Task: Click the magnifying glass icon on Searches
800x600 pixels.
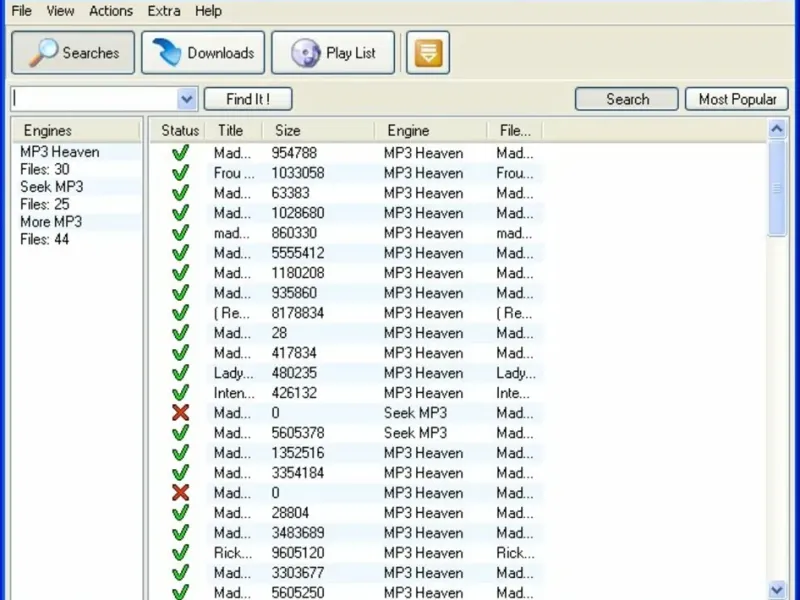Action: click(43, 53)
